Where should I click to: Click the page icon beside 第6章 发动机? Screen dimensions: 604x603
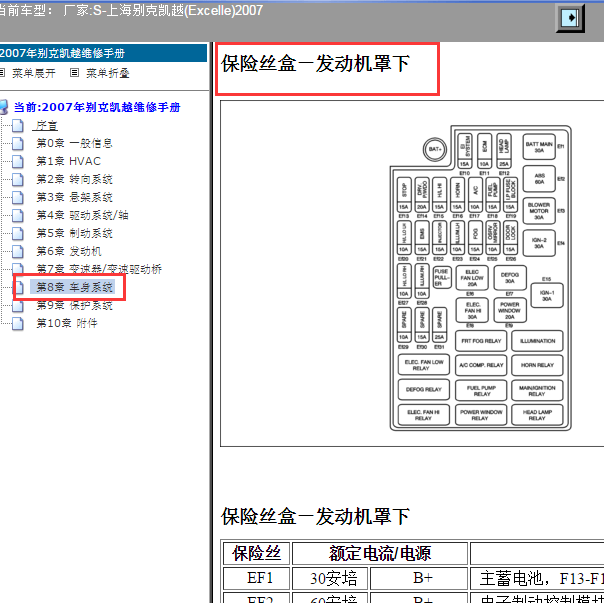click(18, 252)
